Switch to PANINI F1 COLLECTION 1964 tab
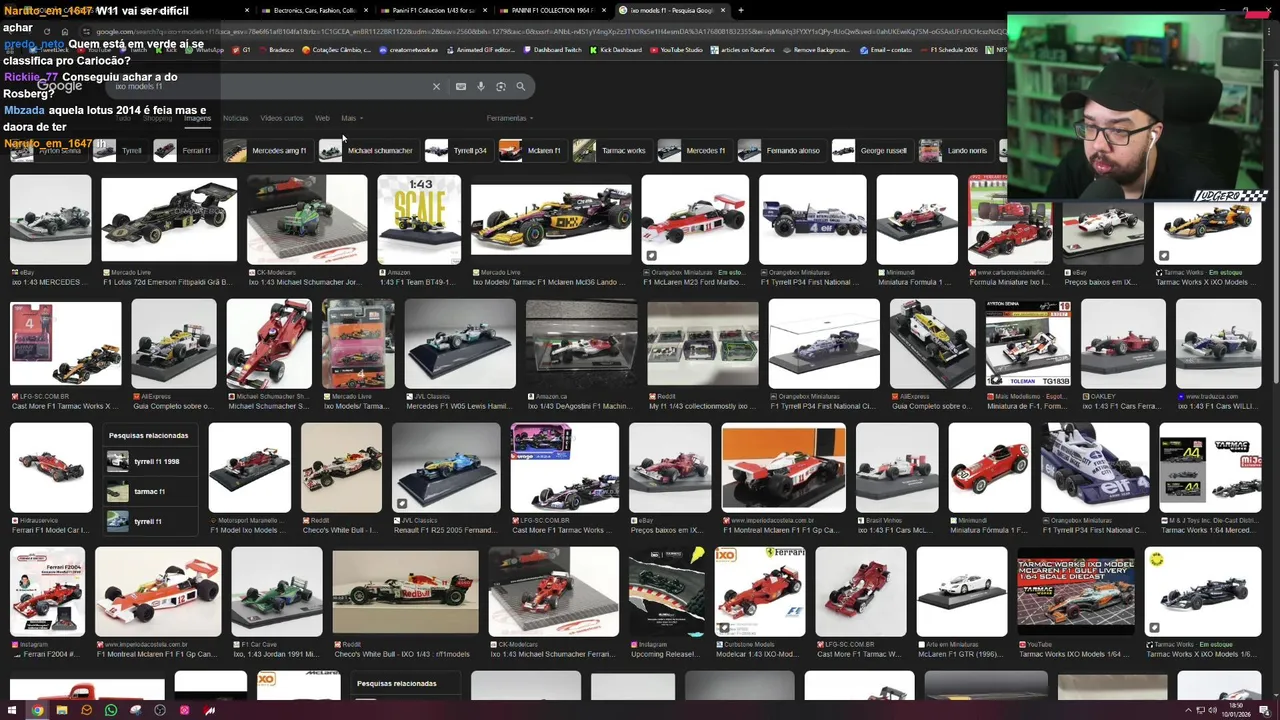 [x=552, y=10]
